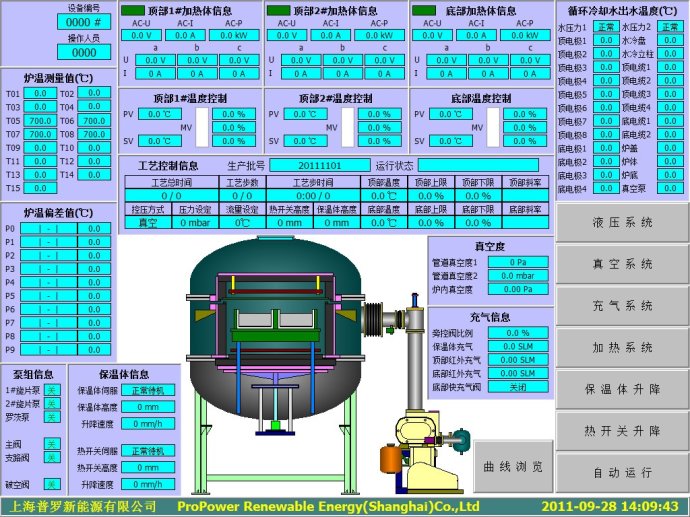Open the 加热系统 page
This screenshot has width=690, height=517.
[x=622, y=346]
